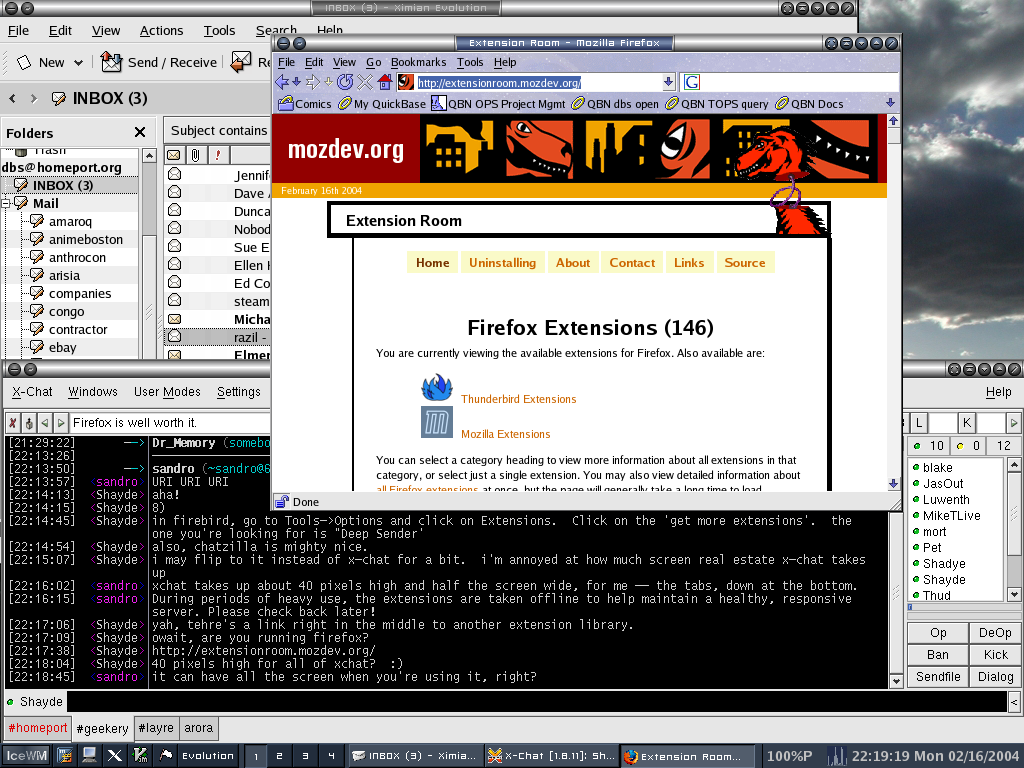The image size is (1024, 768).
Task: Click the New message icon in Evolution
Action: coord(24,63)
